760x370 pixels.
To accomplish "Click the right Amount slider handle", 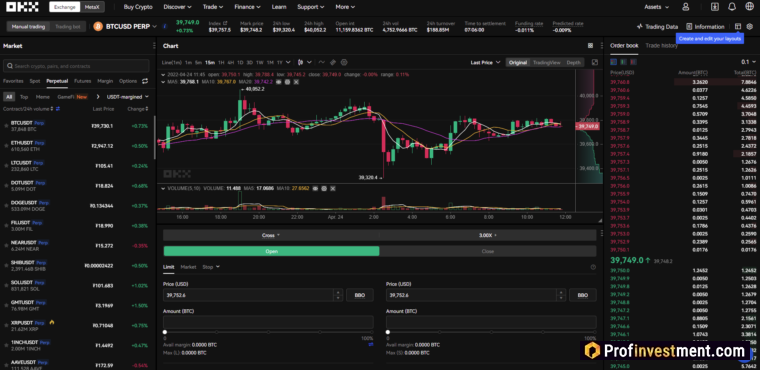I will point(388,332).
